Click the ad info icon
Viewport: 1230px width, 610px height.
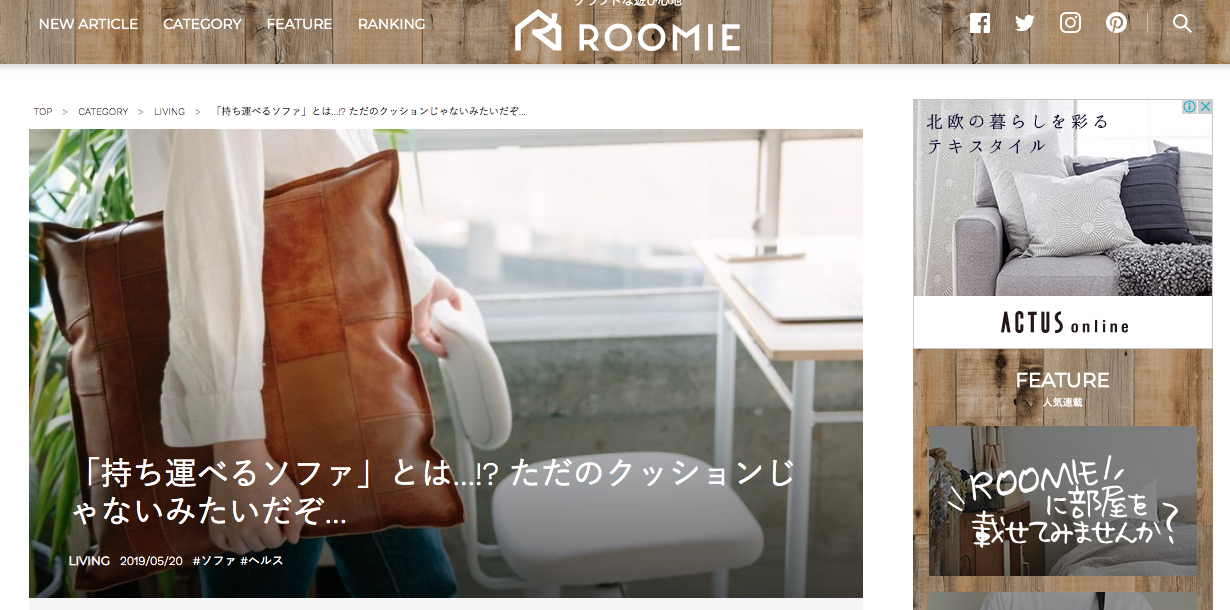point(1190,107)
